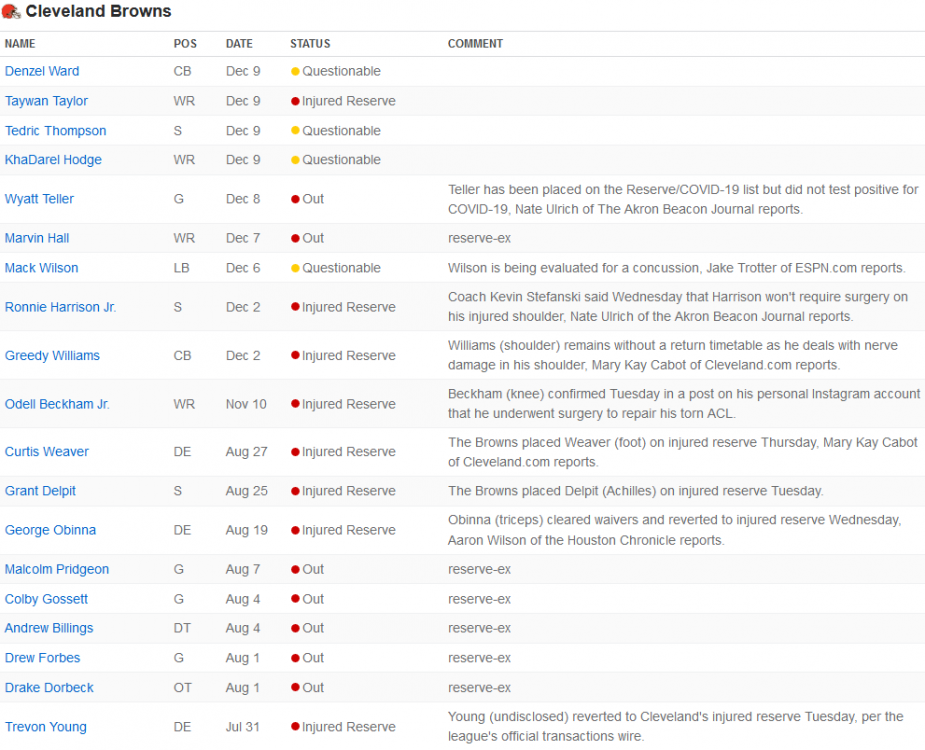Select the Trevon Young link
Viewport: 925px width, 750px height.
pyautogui.click(x=45, y=727)
